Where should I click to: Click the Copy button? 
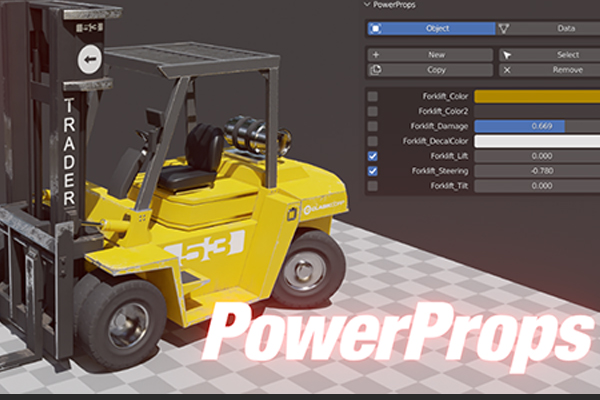click(x=430, y=70)
